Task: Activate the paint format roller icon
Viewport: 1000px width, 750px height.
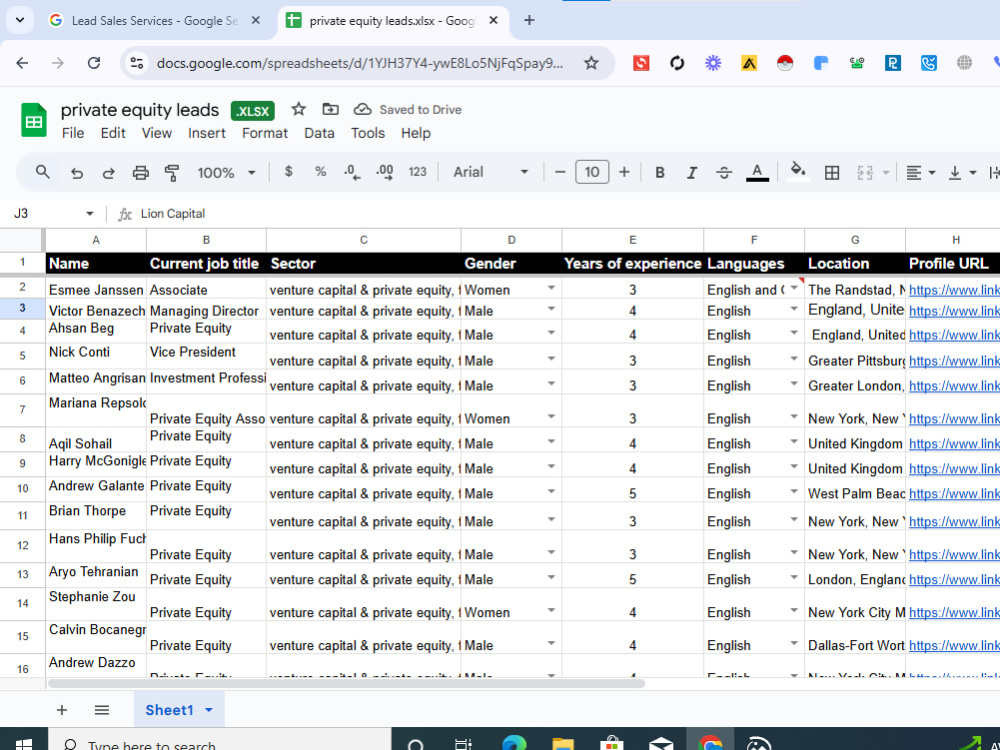Action: pos(172,172)
